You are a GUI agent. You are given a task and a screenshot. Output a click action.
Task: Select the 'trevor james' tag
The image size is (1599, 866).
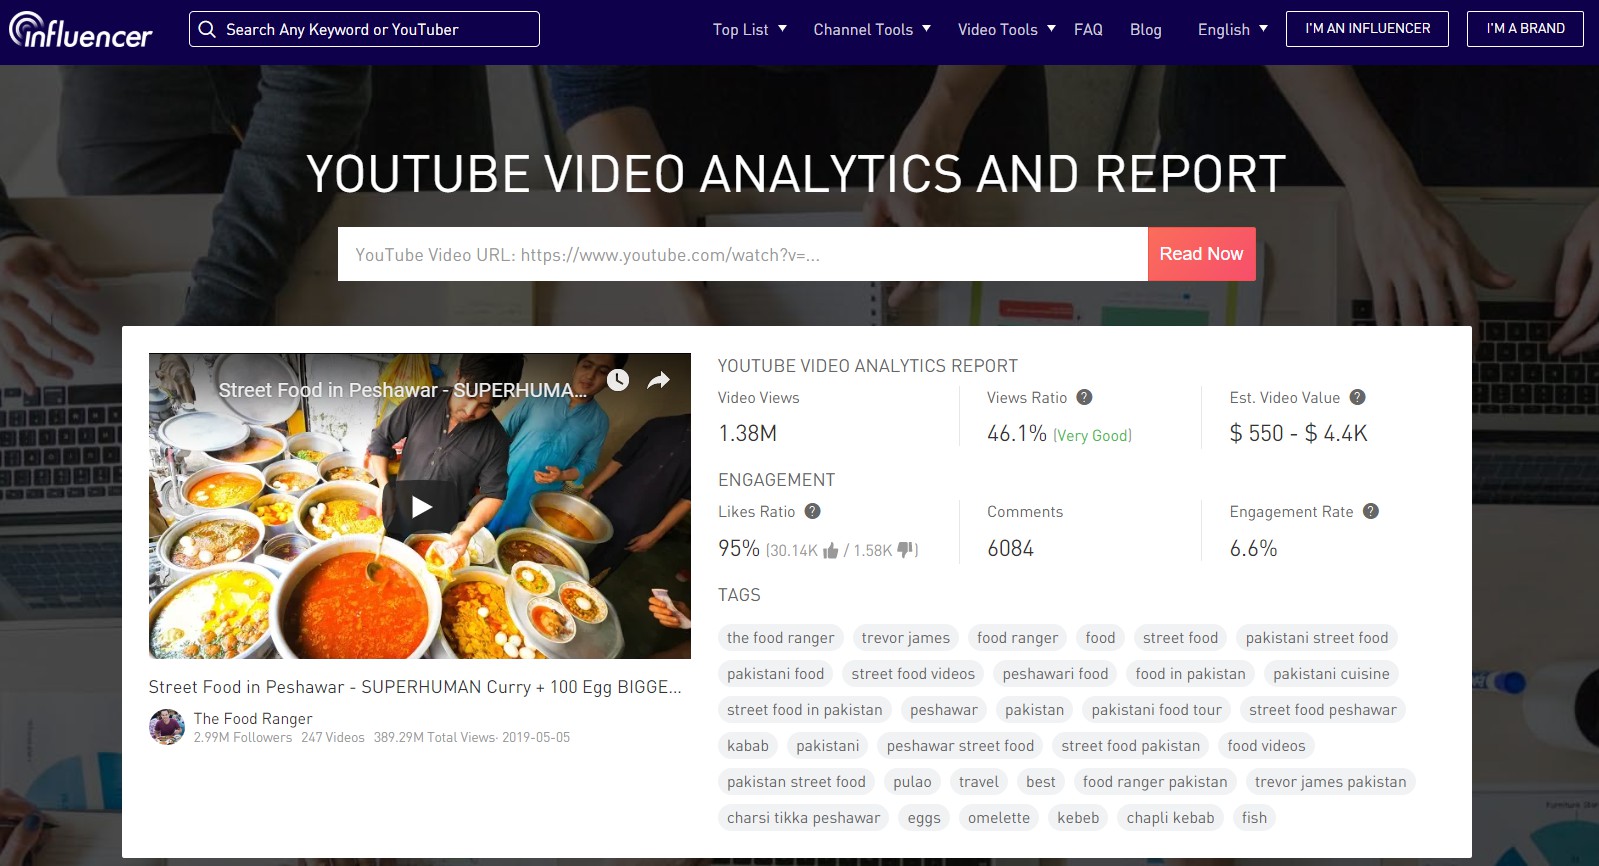click(906, 638)
